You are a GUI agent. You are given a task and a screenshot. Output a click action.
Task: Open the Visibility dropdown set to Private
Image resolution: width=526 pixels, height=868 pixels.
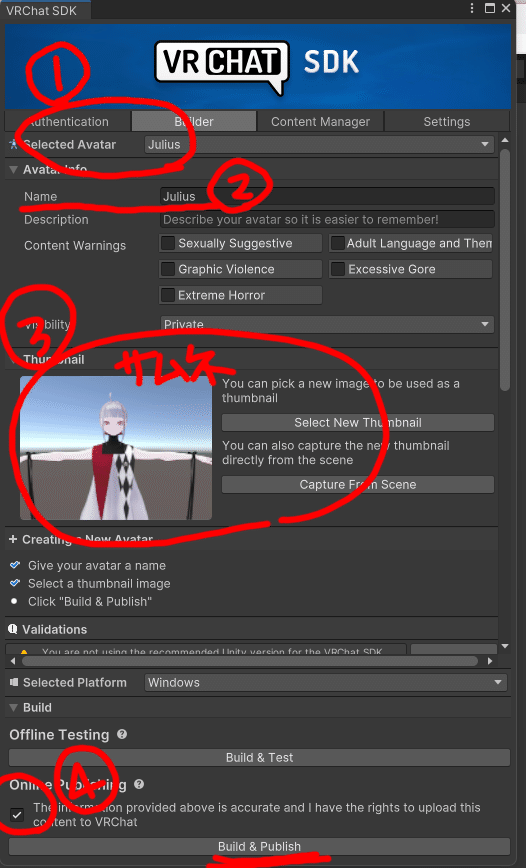[x=327, y=324]
